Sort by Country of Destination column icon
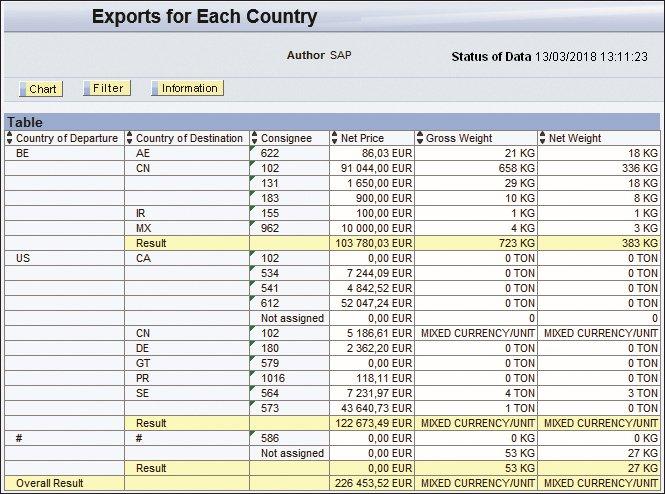 [x=130, y=138]
